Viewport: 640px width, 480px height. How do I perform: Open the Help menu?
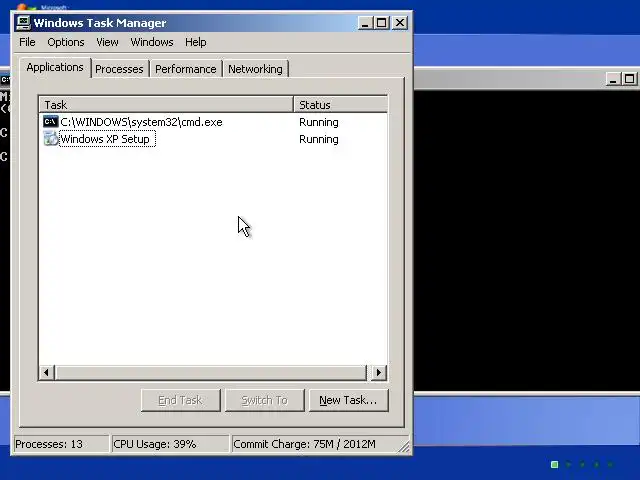pos(196,42)
